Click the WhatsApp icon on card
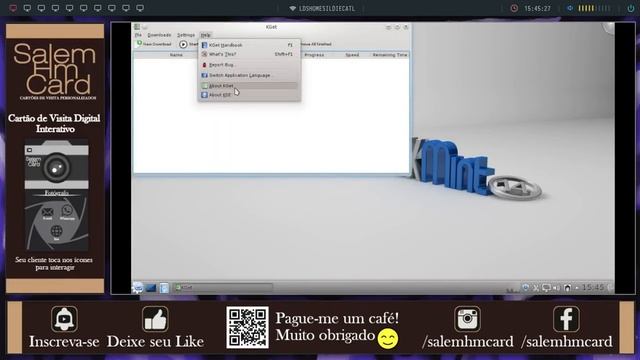 click(67, 211)
